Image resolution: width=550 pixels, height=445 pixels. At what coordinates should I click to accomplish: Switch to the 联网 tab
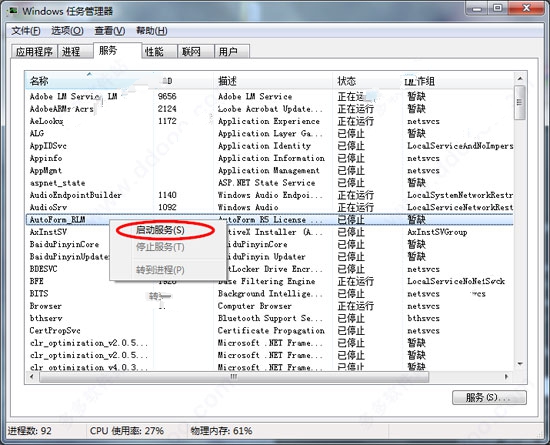(x=196, y=52)
